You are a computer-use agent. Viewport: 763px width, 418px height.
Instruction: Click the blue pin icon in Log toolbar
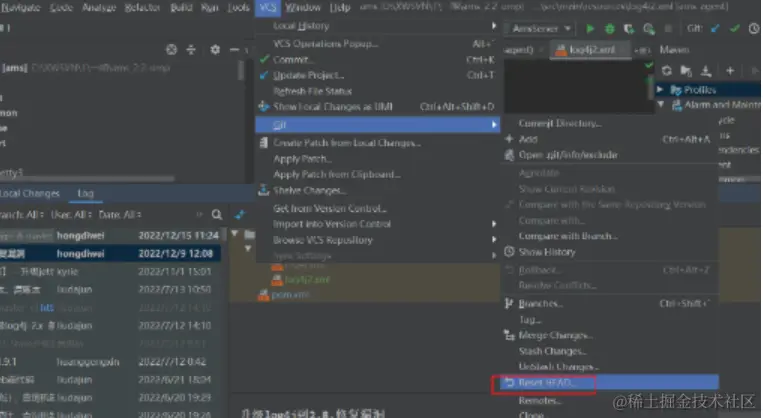240,215
